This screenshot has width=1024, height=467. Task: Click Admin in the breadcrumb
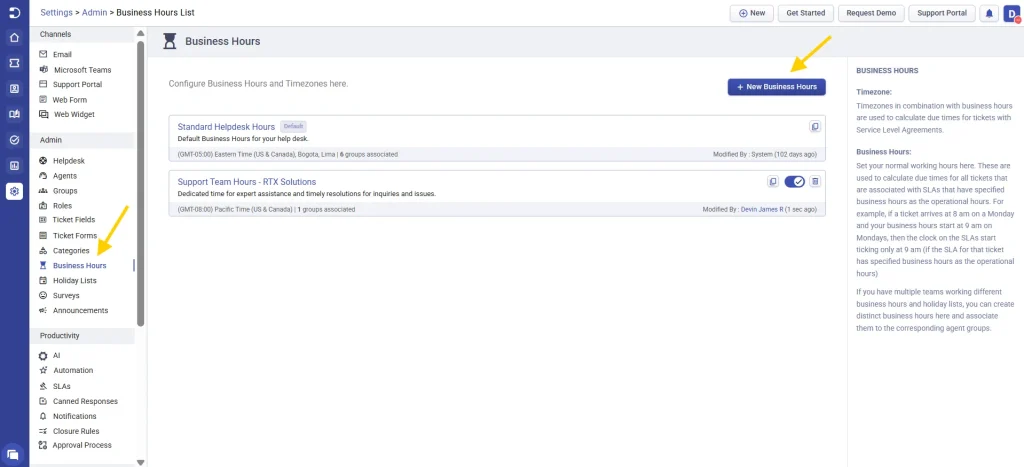(x=94, y=12)
